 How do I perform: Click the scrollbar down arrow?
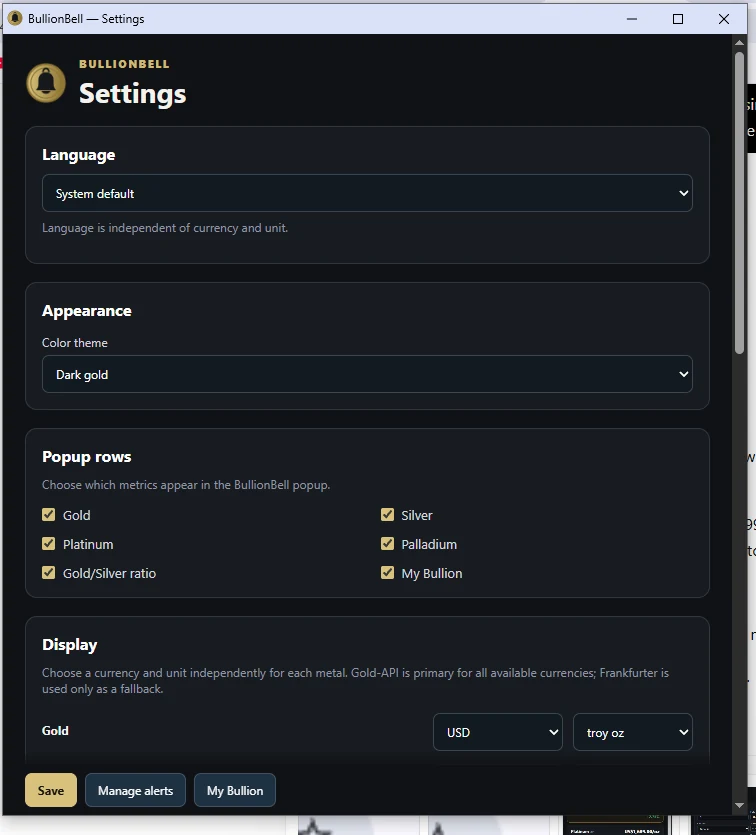(739, 805)
